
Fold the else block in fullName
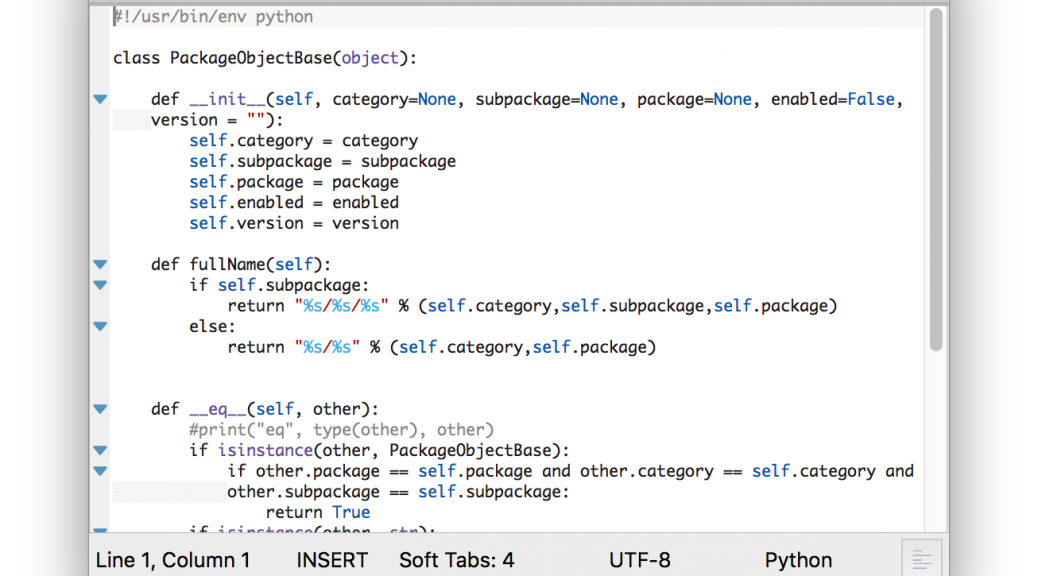coord(100,326)
